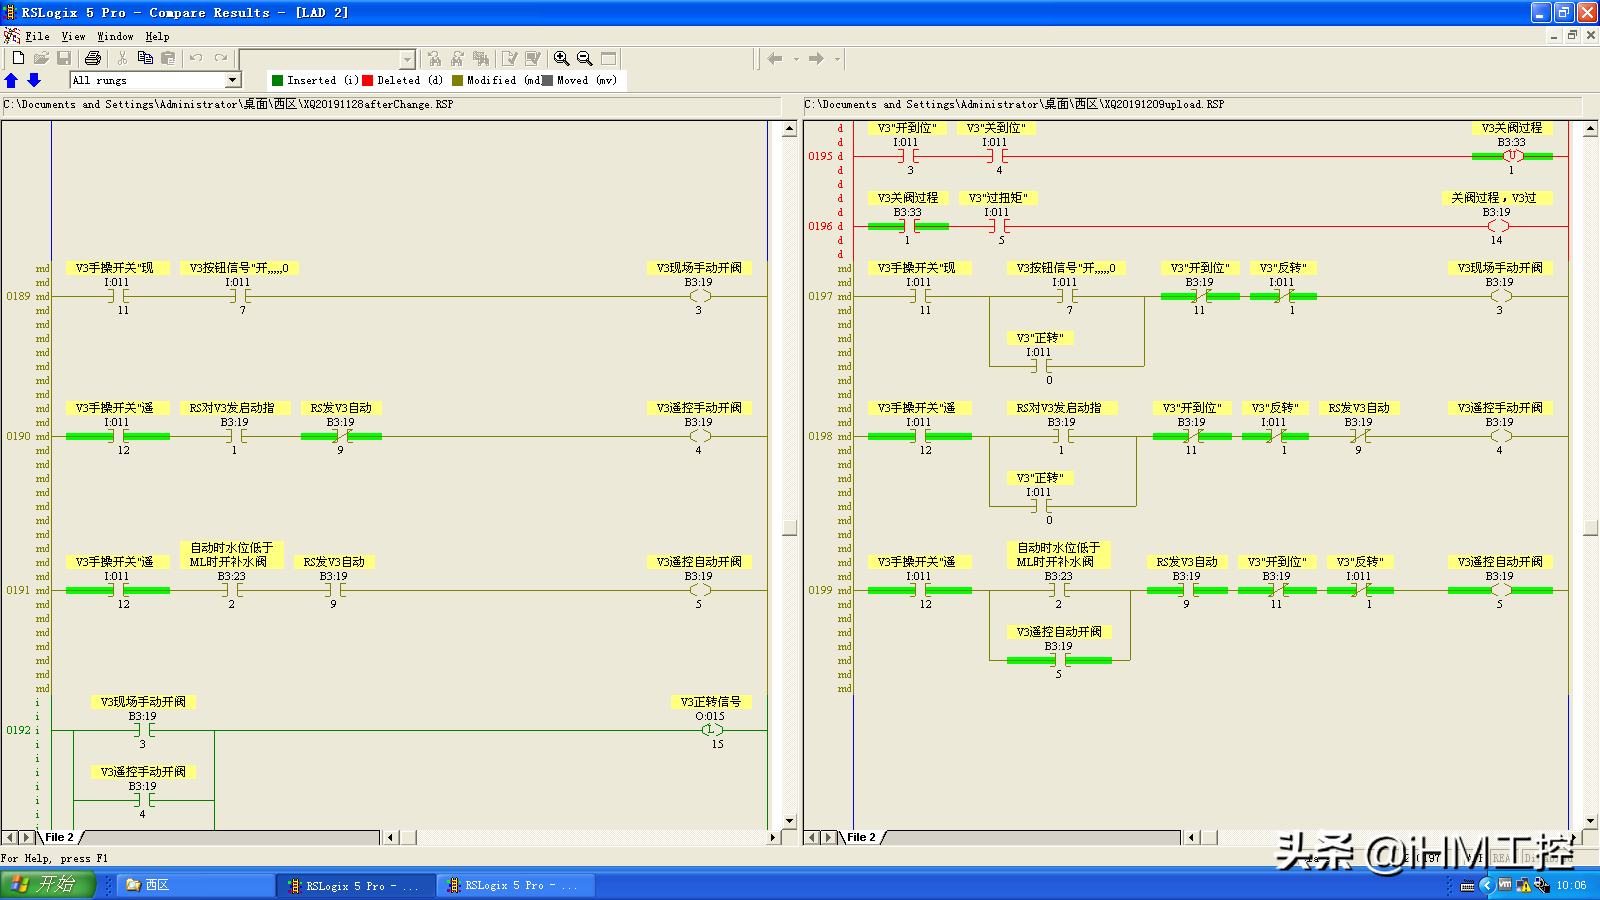The image size is (1600, 900).
Task: Click the New file toolbar icon
Action: tap(18, 58)
